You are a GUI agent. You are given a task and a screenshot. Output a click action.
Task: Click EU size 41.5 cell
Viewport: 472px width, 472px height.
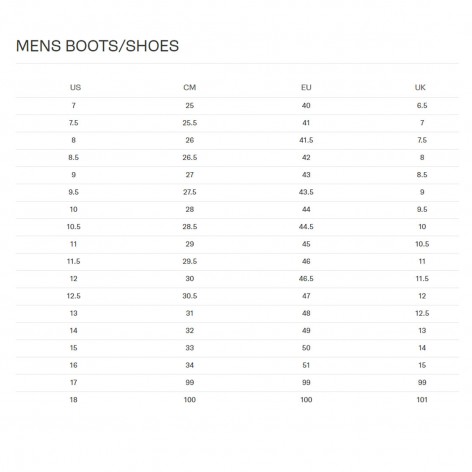click(x=306, y=140)
